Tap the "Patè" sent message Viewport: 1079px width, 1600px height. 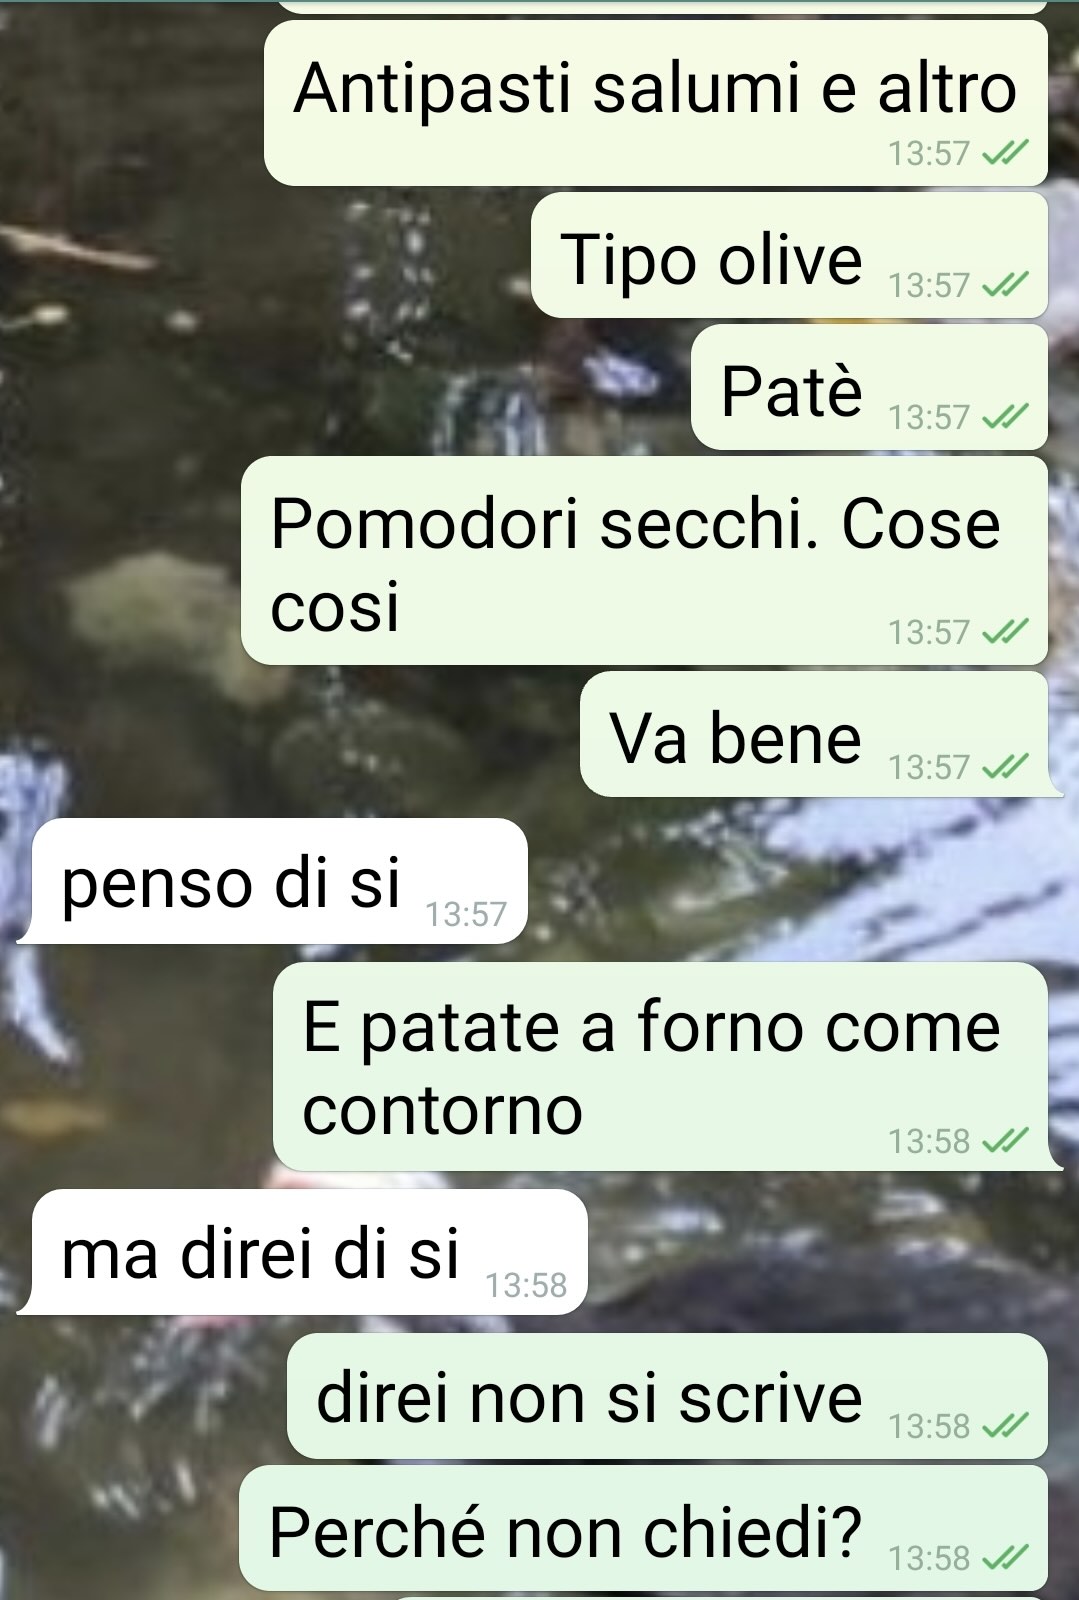(x=870, y=387)
